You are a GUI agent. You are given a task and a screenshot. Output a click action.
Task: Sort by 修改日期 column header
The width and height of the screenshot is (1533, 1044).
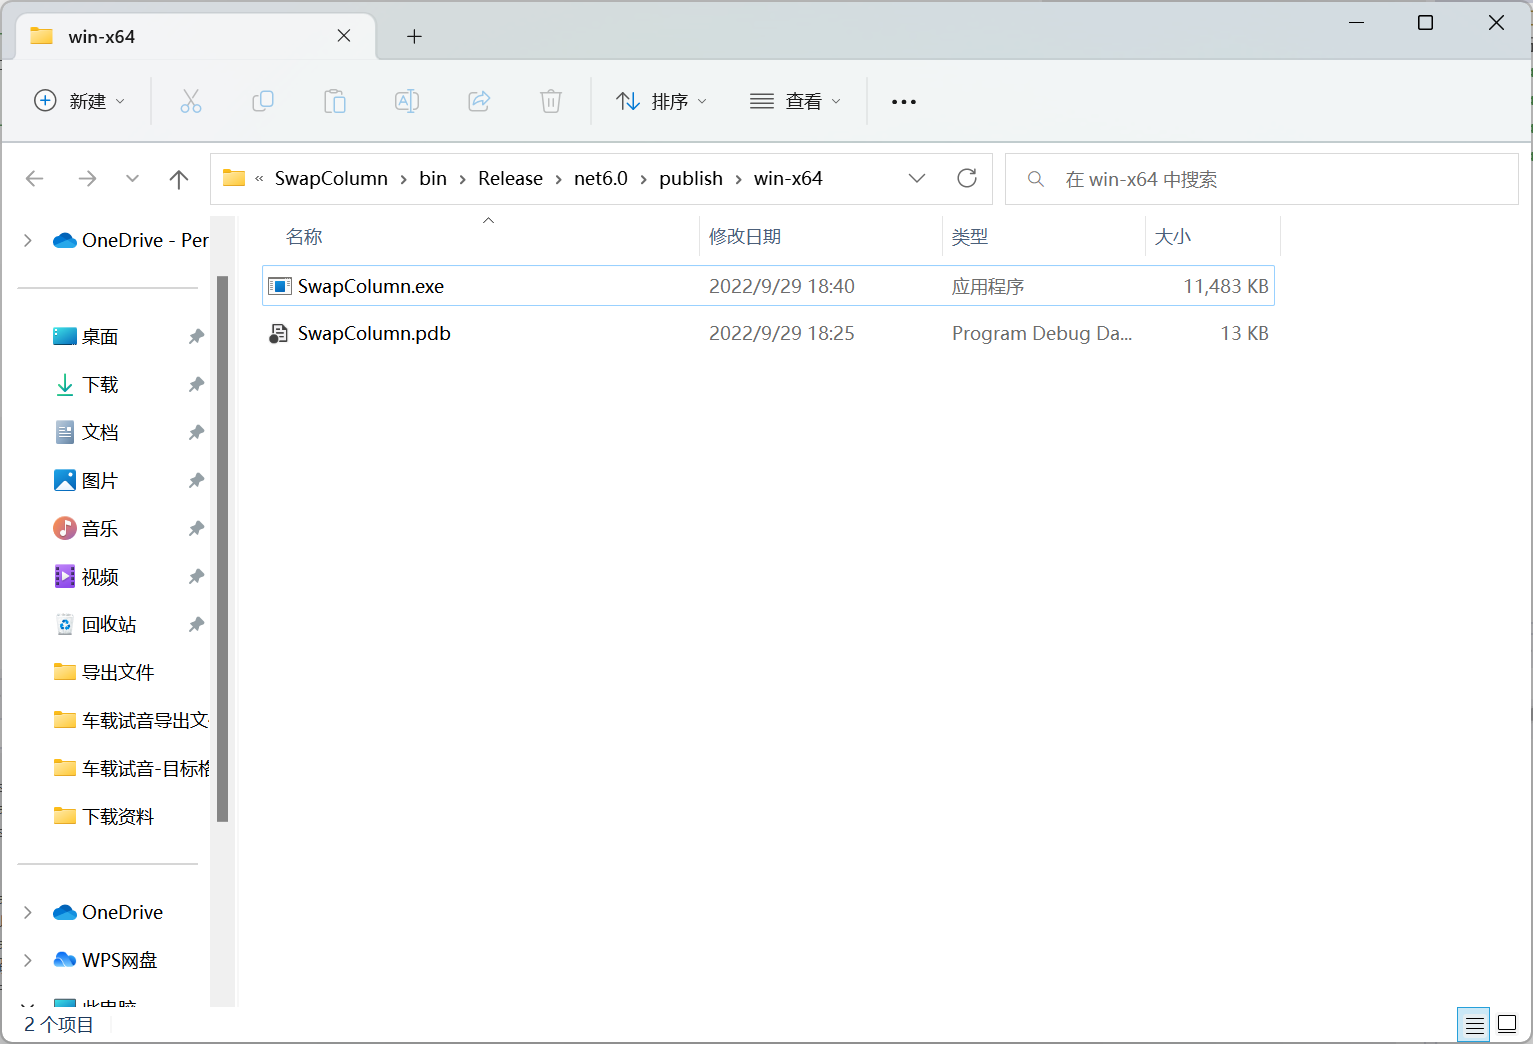click(745, 237)
